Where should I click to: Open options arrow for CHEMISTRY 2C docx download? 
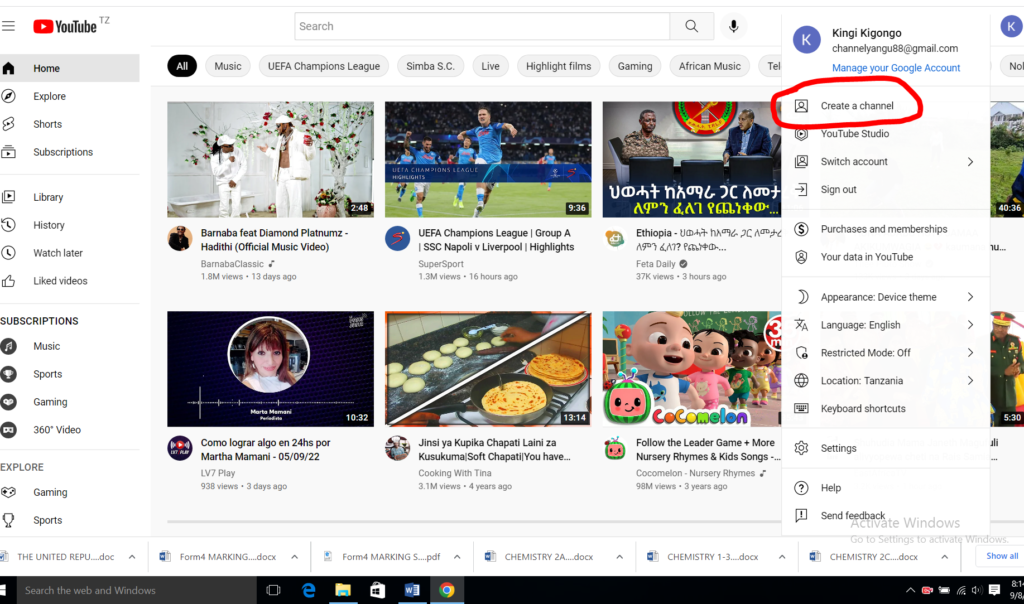(944, 557)
